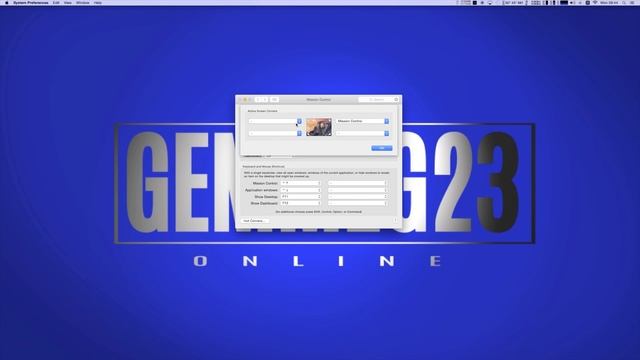Open the bottom-right hot corner dropdown
This screenshot has width=640, height=360.
pyautogui.click(x=362, y=133)
